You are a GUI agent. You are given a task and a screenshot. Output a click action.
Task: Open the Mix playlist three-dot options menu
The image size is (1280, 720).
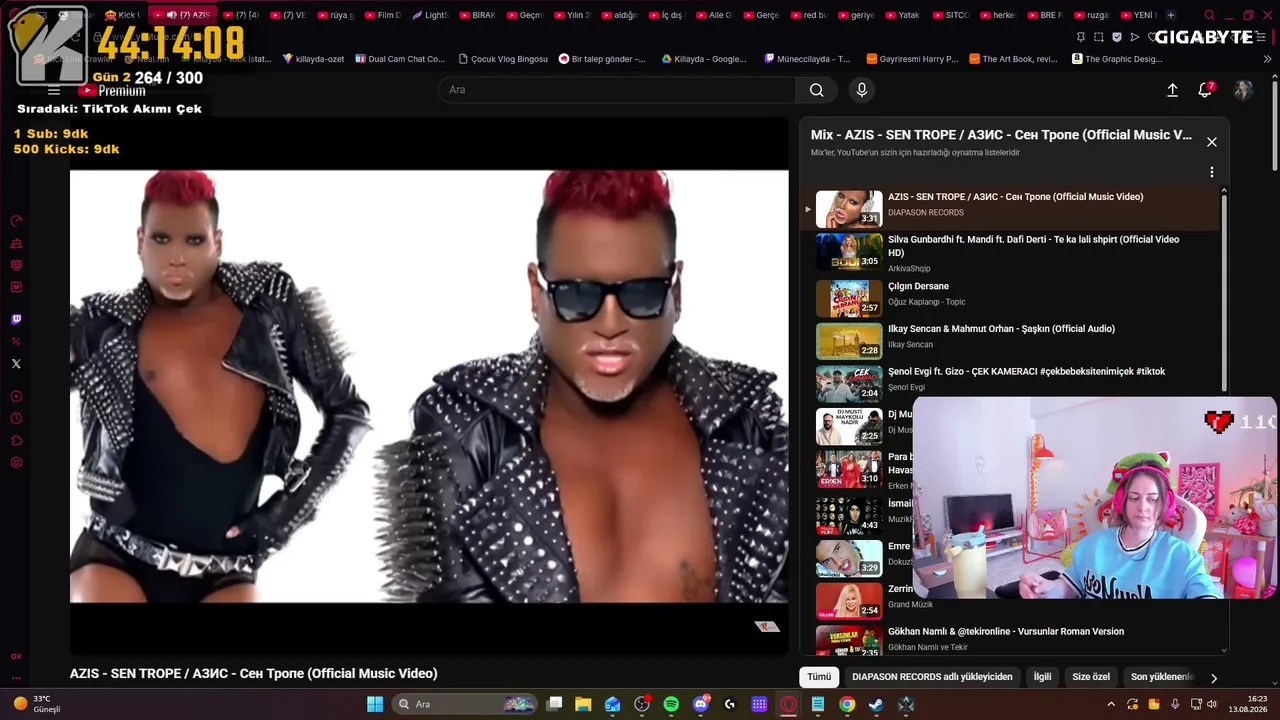click(x=1212, y=172)
